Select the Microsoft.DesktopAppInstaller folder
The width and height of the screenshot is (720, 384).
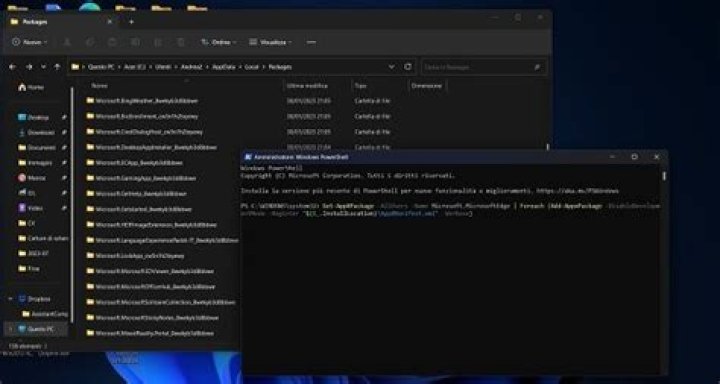click(152, 147)
